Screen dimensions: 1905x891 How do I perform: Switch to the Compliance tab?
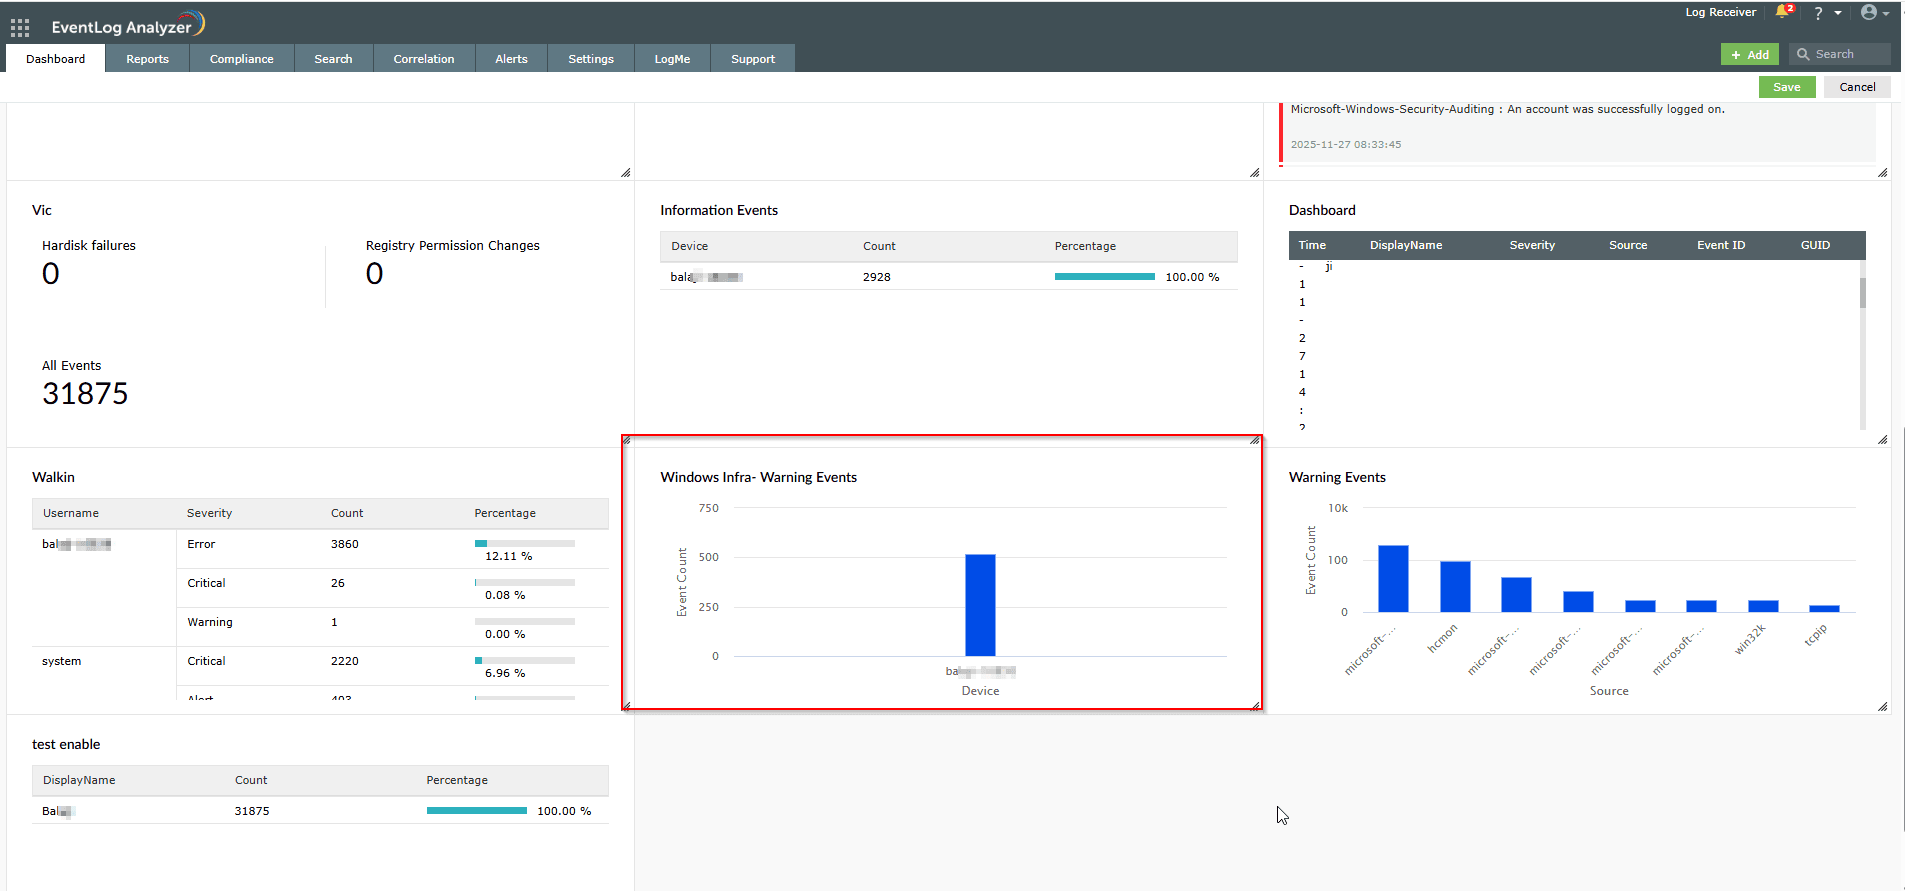coord(241,59)
